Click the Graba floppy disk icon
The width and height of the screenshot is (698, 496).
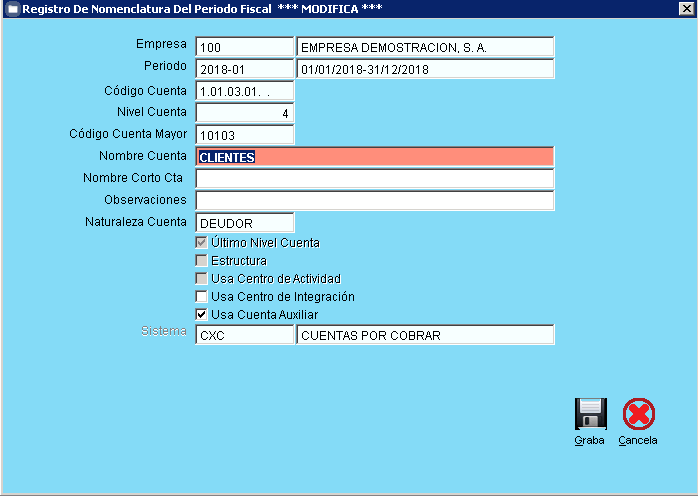(x=590, y=414)
